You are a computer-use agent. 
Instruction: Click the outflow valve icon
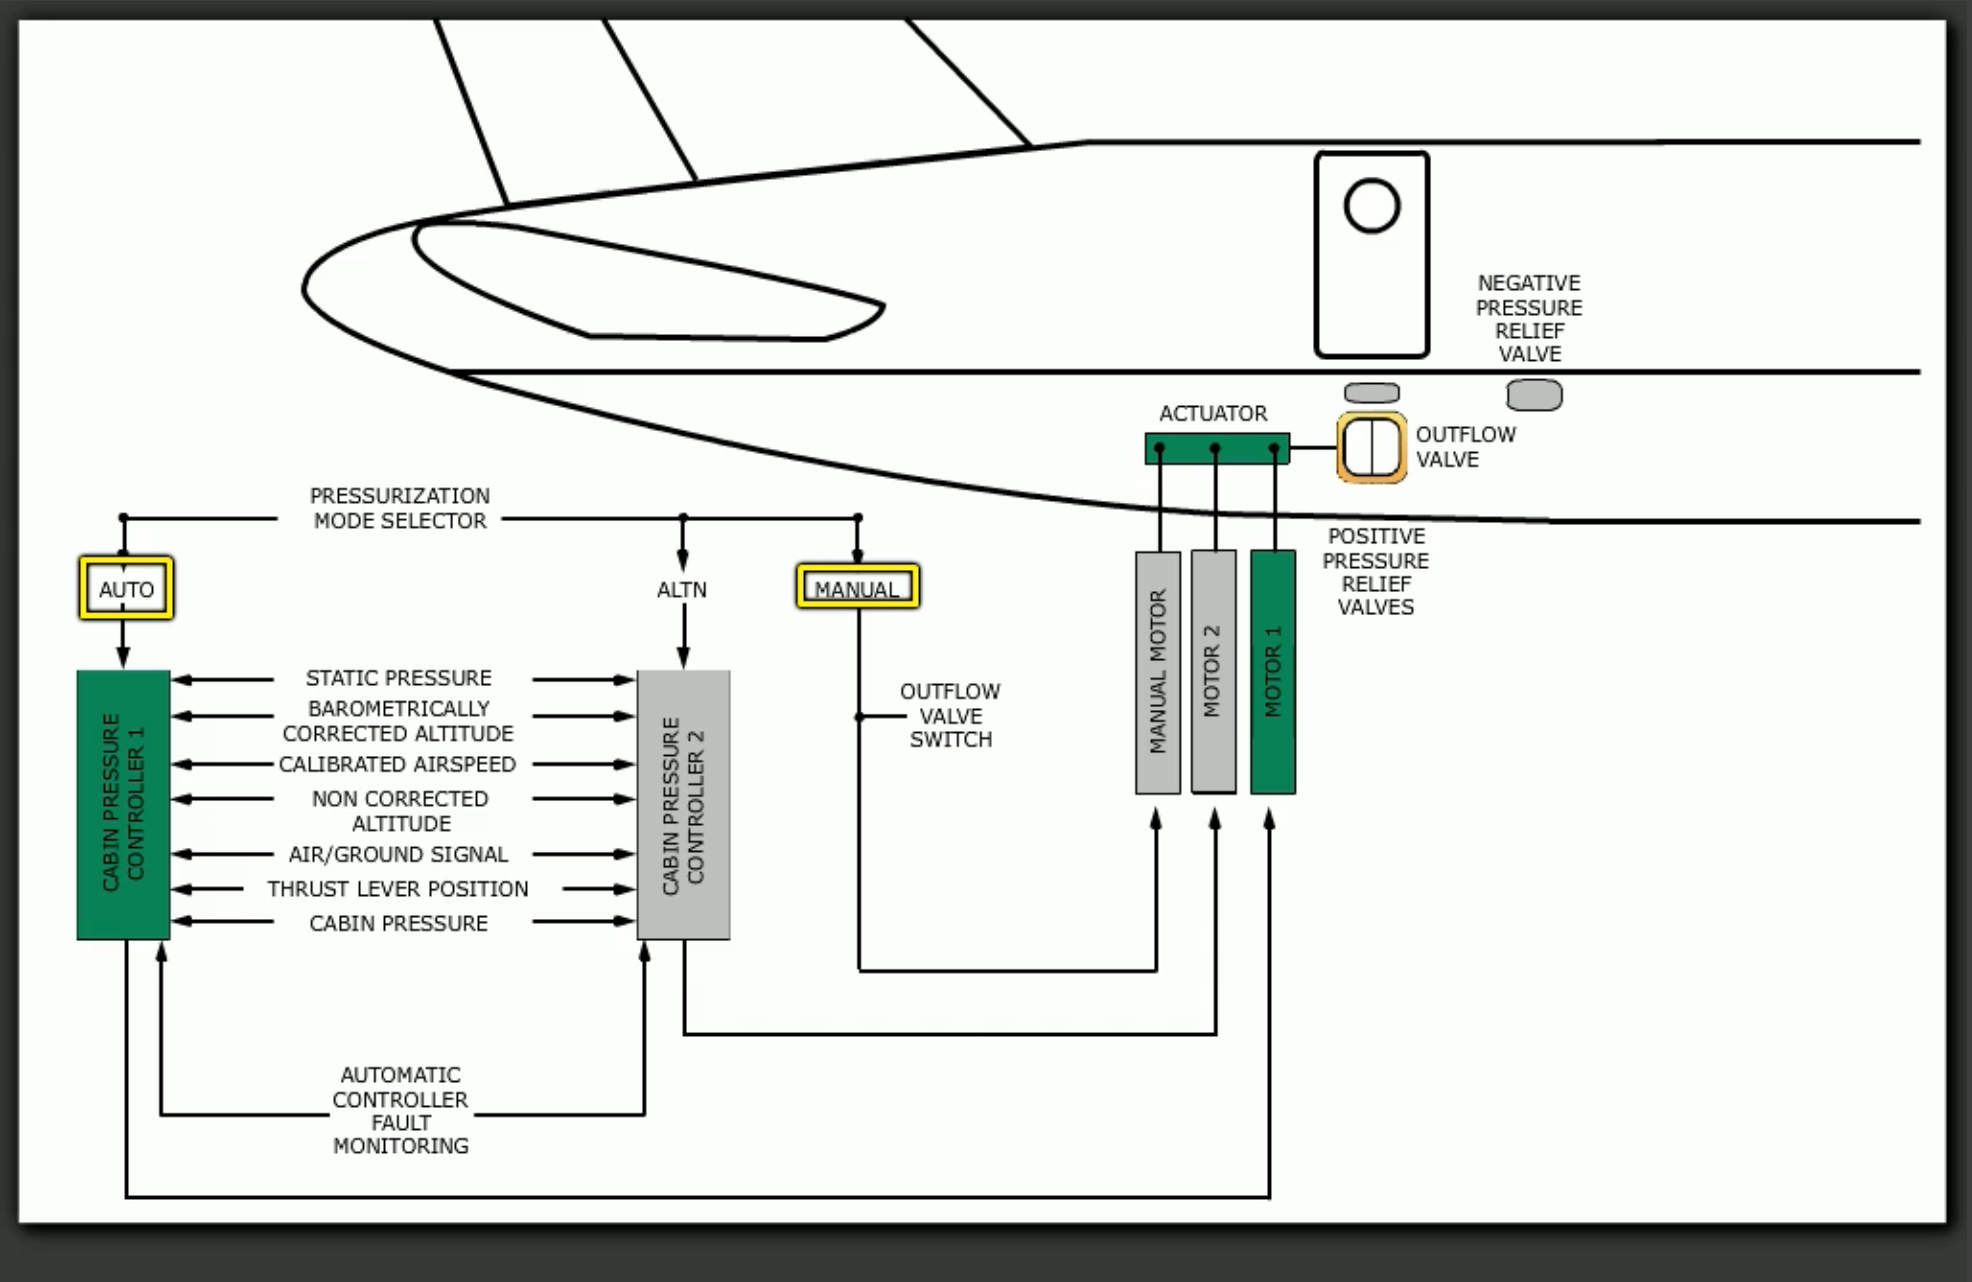1371,448
